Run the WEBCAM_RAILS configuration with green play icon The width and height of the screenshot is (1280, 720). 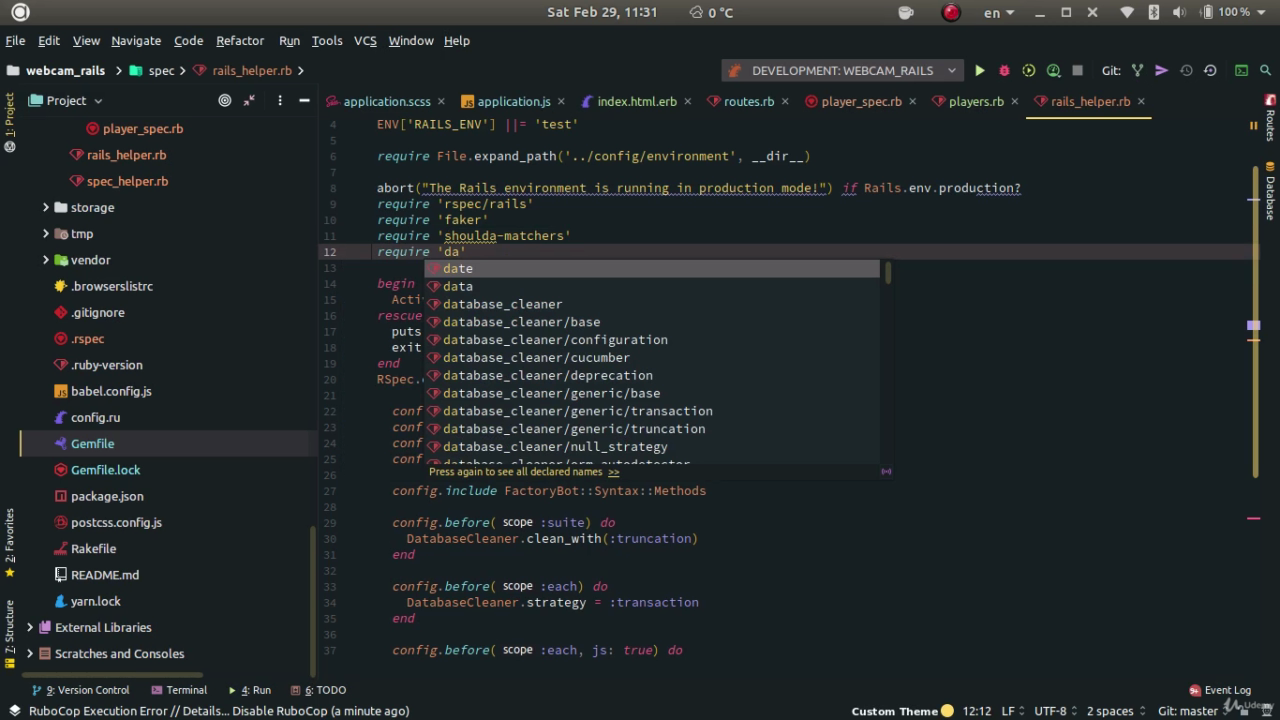coord(980,71)
